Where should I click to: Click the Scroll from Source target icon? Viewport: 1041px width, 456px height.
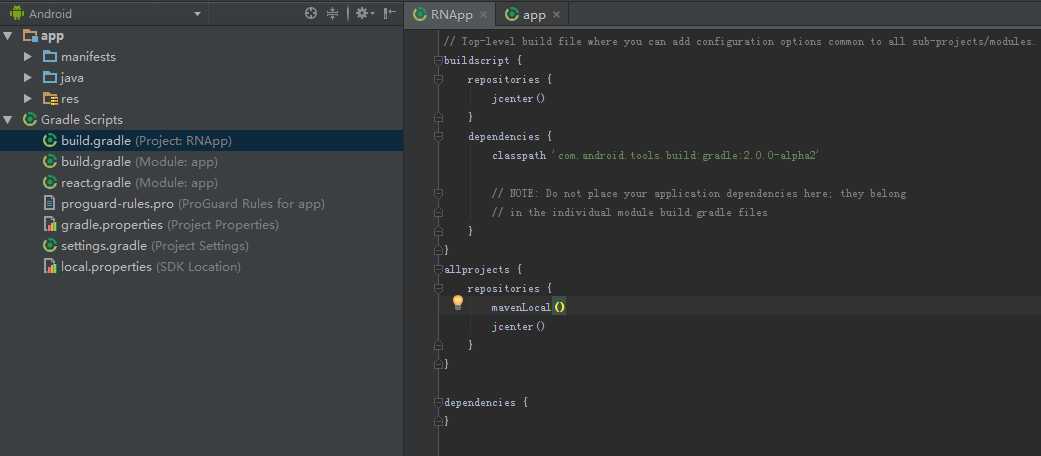[311, 14]
